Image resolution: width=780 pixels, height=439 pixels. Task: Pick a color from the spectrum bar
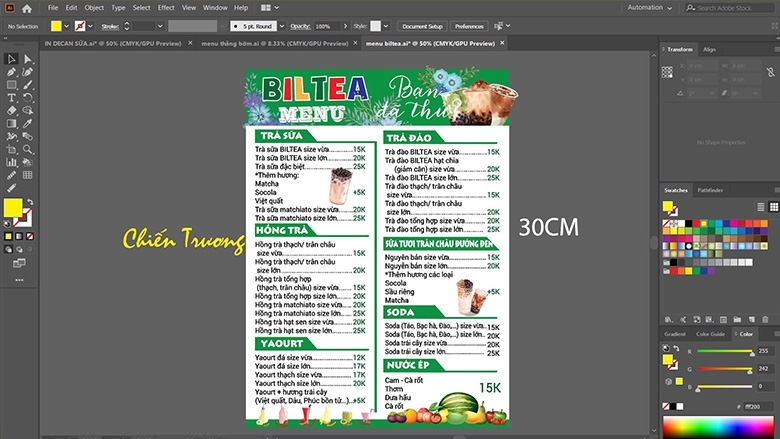point(719,428)
